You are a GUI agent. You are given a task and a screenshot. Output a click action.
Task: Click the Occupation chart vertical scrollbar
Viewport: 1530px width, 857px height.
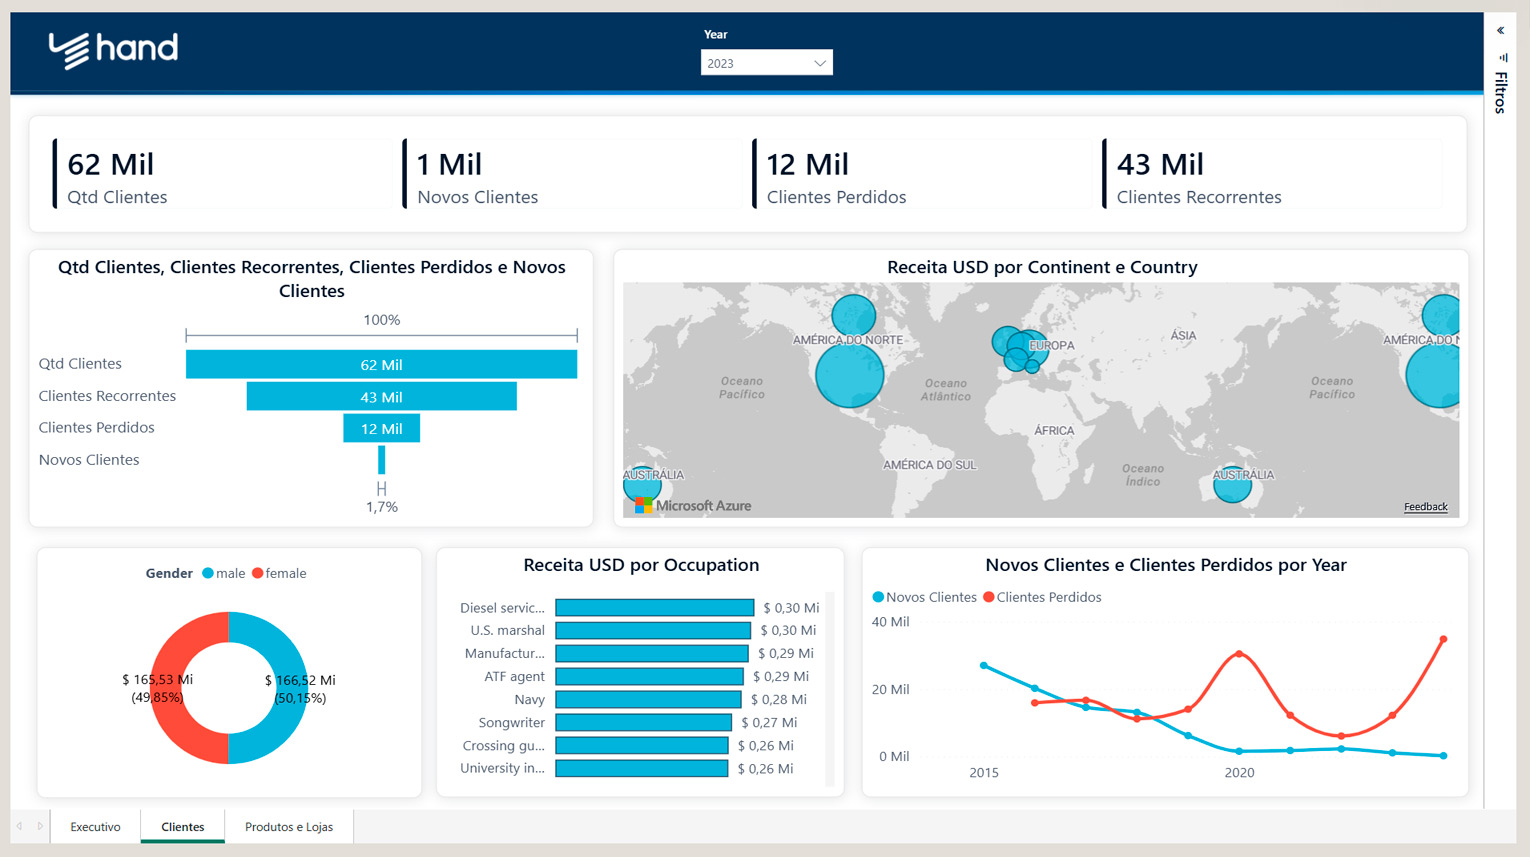click(x=830, y=690)
